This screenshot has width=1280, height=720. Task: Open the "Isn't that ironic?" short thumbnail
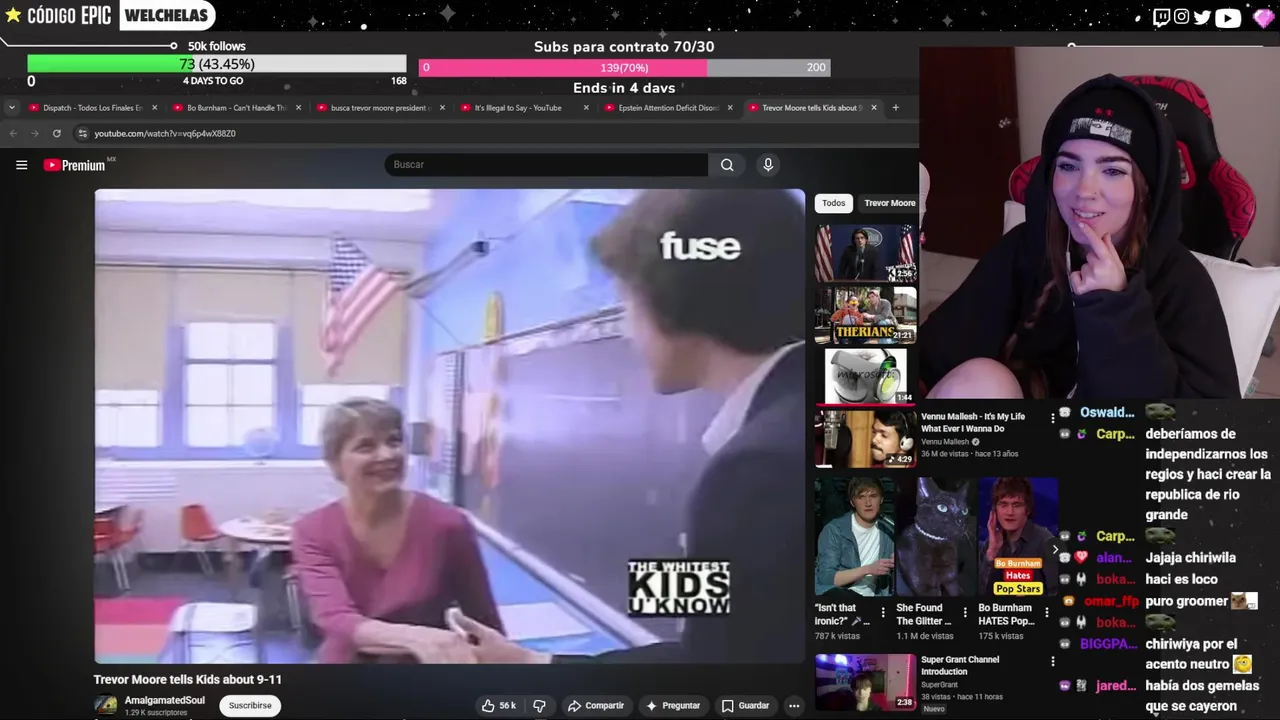tap(855, 537)
